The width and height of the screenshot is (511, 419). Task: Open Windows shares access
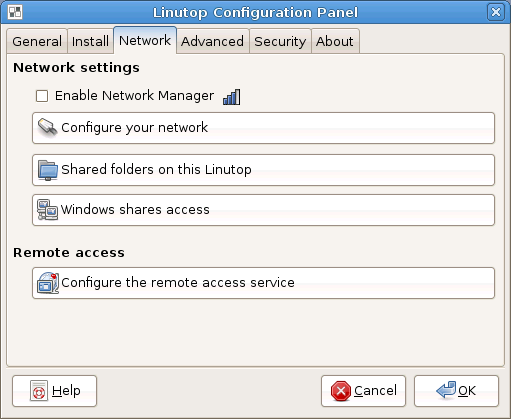(263, 210)
